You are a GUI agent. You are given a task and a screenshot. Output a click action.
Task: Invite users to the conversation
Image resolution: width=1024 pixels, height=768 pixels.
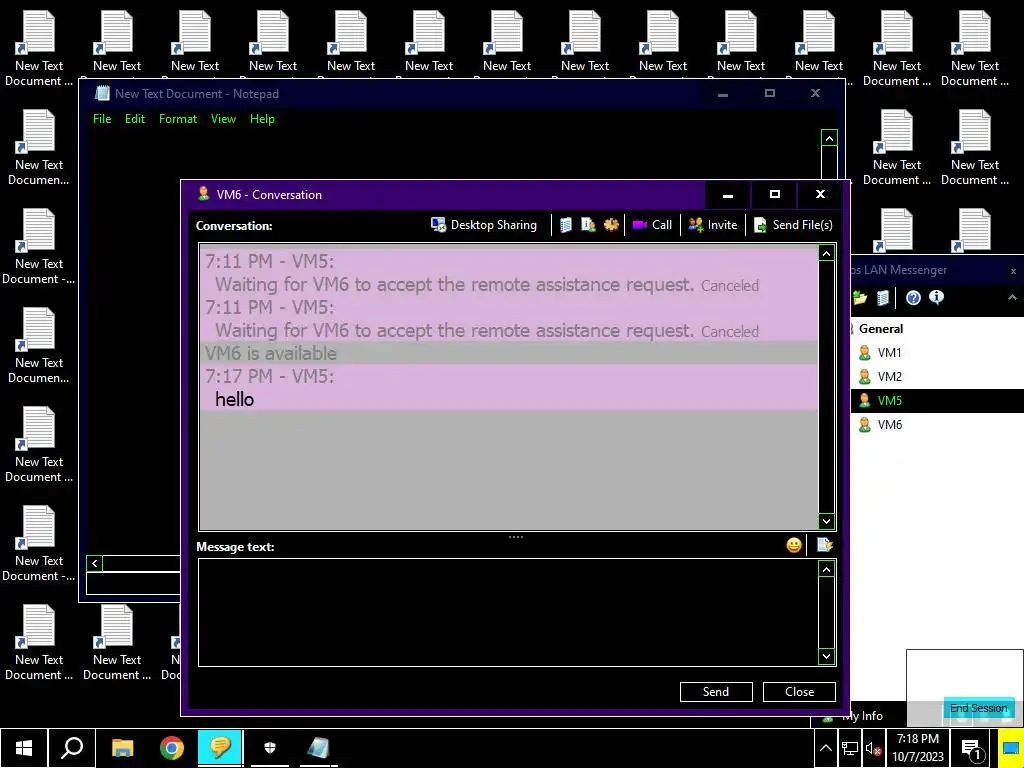click(x=712, y=225)
